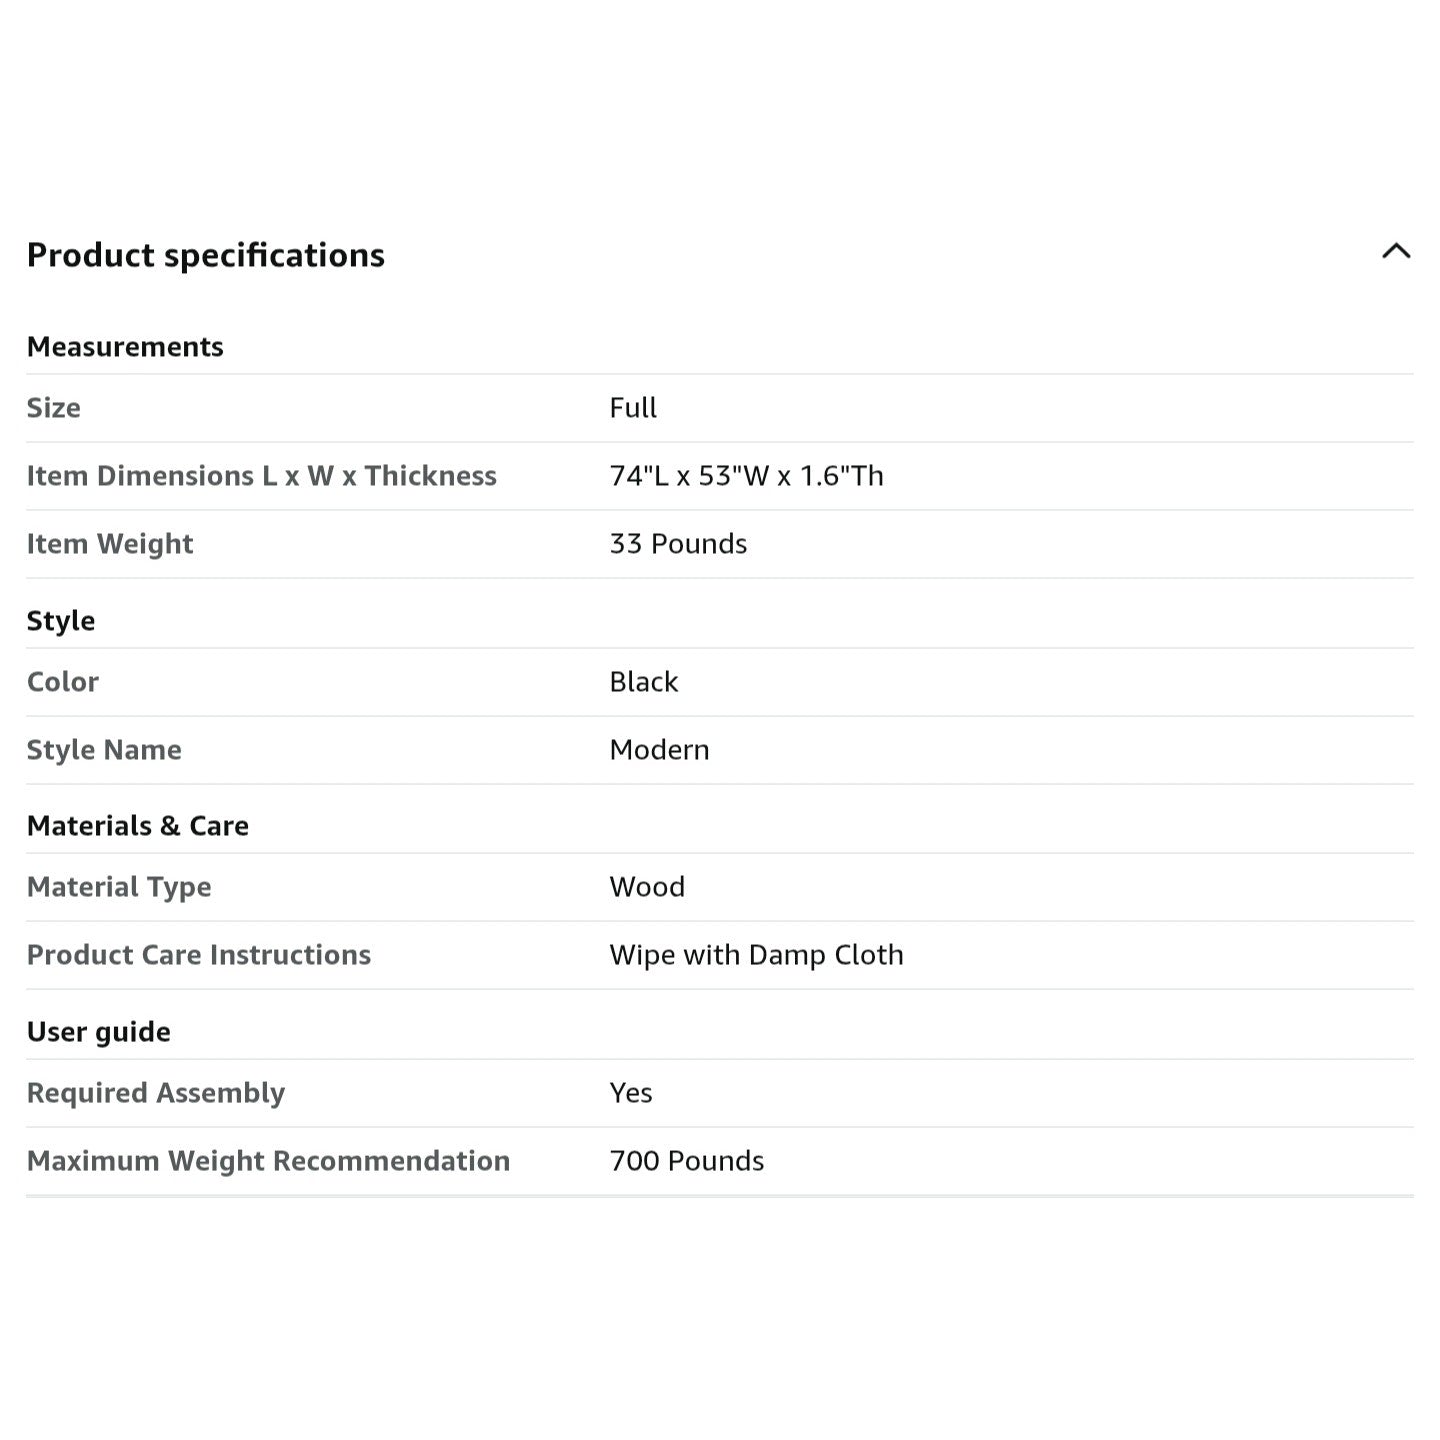Click the Size row label

(x=54, y=408)
